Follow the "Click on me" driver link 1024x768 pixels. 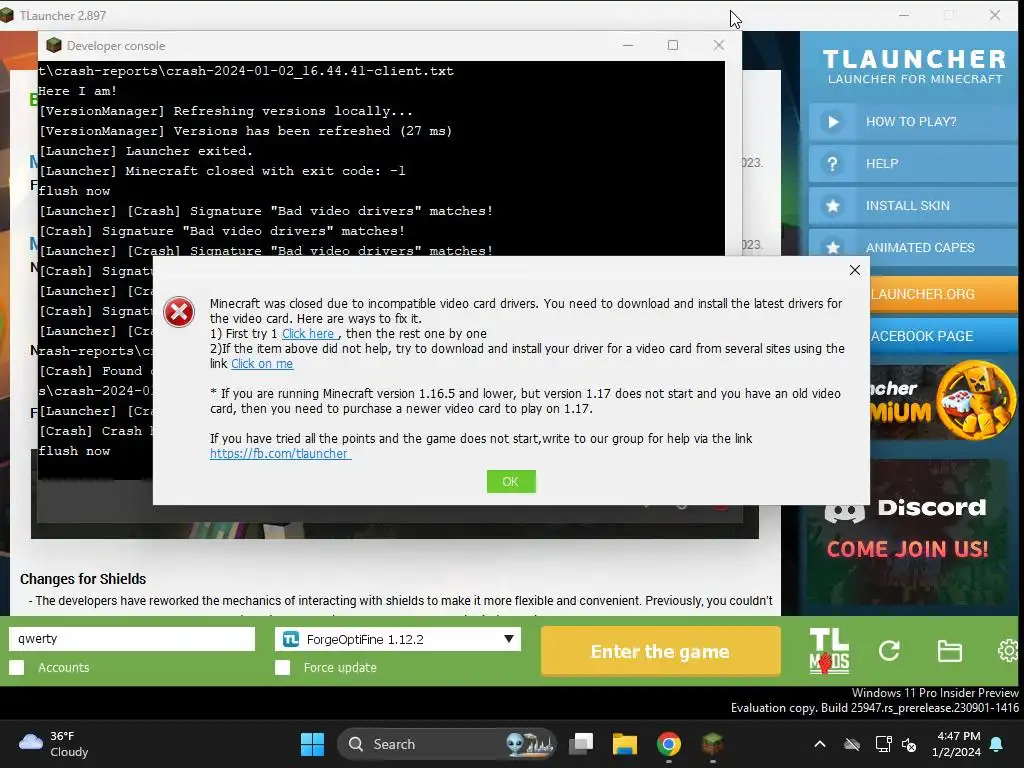point(262,364)
